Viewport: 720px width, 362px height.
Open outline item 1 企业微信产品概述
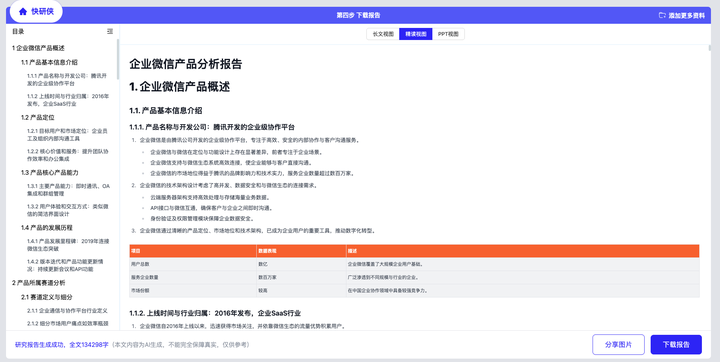tap(38, 48)
